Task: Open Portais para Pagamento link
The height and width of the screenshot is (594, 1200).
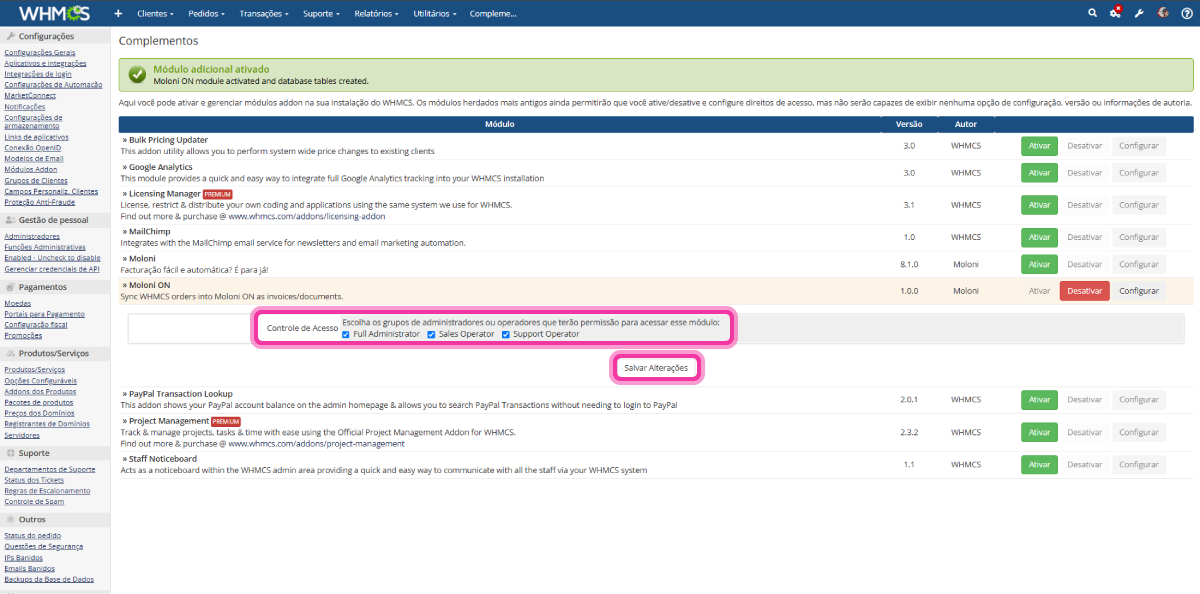Action: pyautogui.click(x=45, y=313)
